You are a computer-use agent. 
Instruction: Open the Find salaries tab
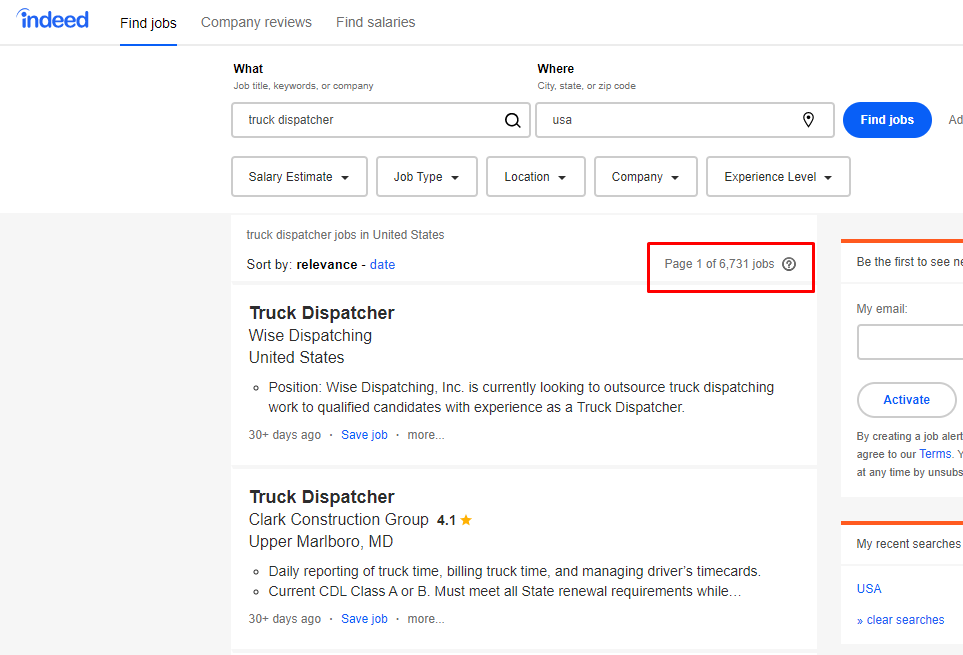[x=375, y=22]
